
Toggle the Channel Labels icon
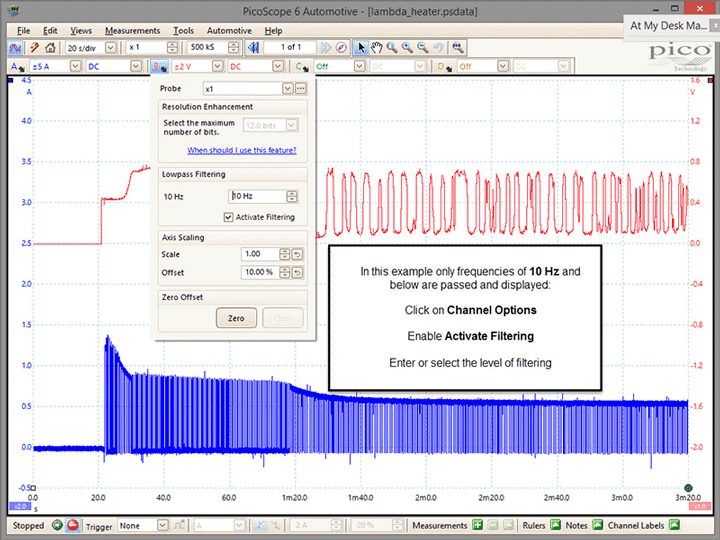(x=674, y=525)
